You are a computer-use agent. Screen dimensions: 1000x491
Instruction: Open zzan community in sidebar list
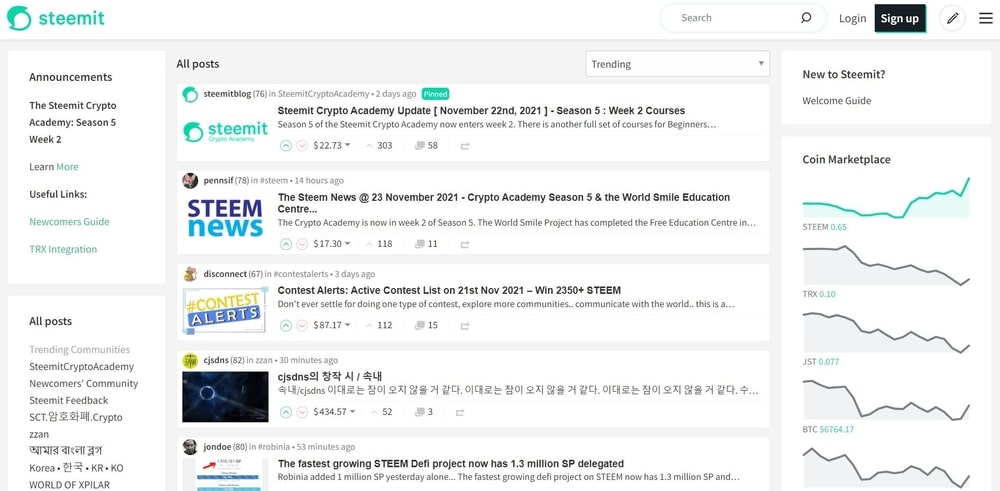coord(39,434)
